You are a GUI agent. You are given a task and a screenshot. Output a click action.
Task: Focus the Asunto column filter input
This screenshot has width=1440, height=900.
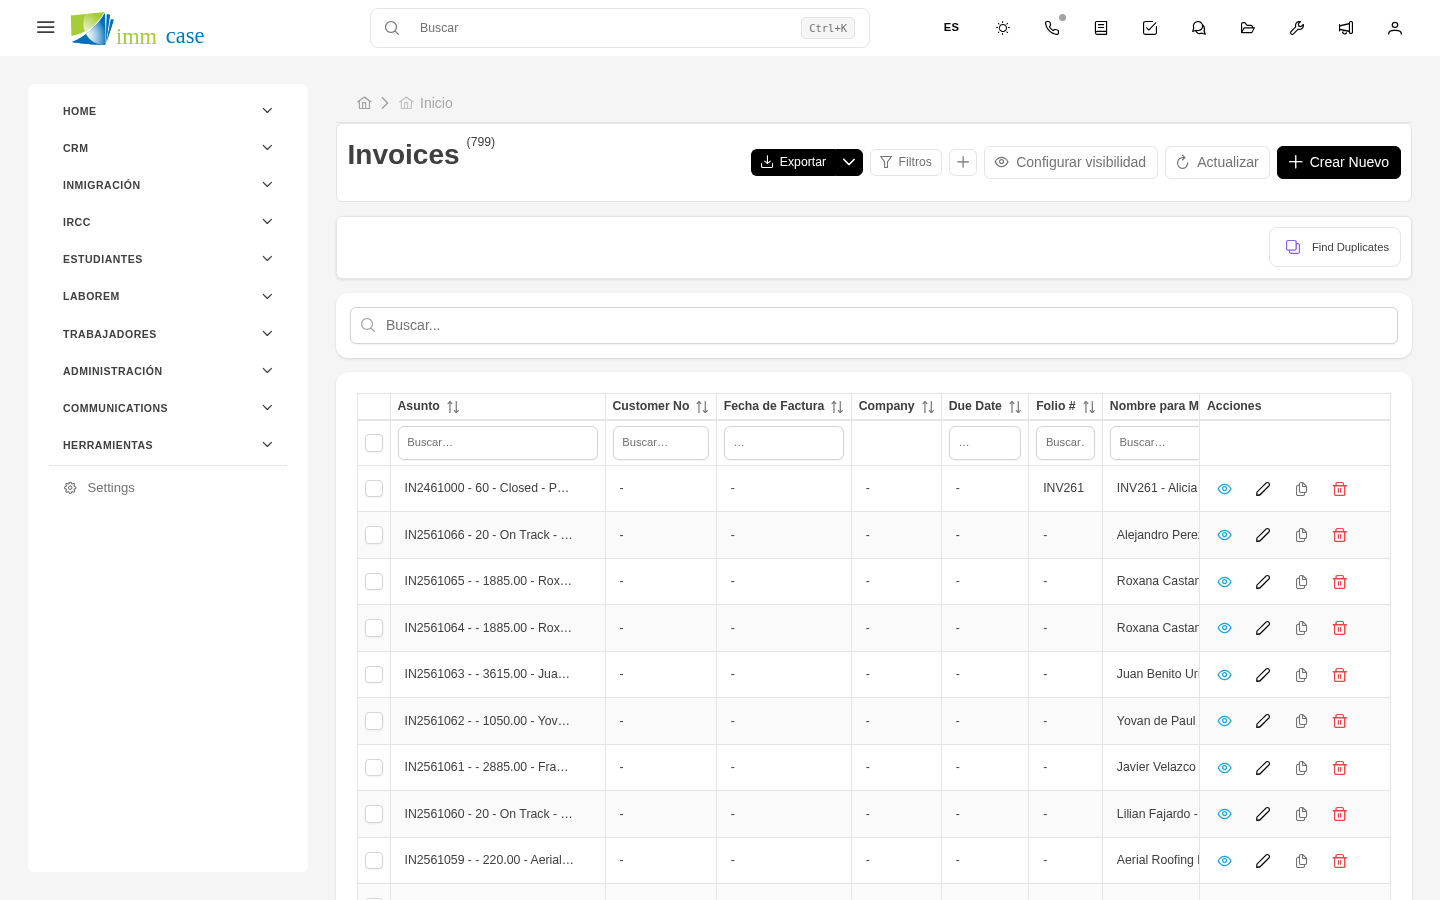pos(498,443)
